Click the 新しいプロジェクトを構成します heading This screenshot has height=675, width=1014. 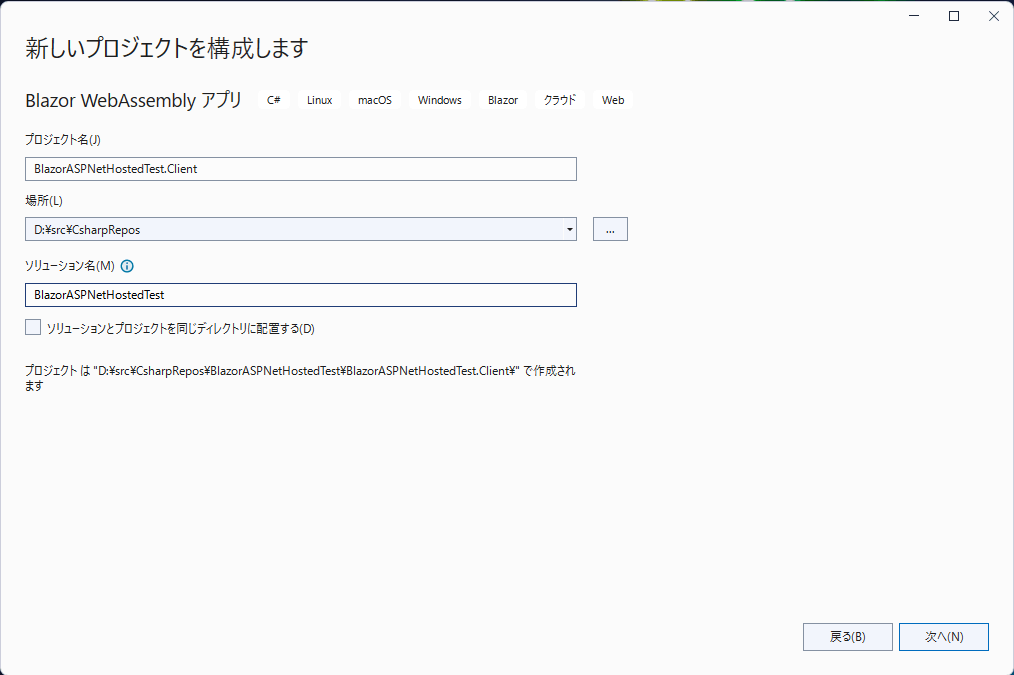pos(167,48)
